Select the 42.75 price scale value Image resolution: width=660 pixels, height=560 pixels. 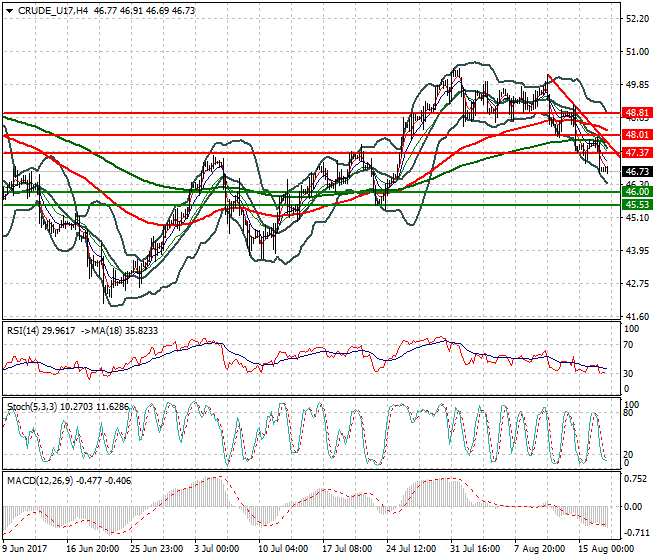pyautogui.click(x=637, y=284)
